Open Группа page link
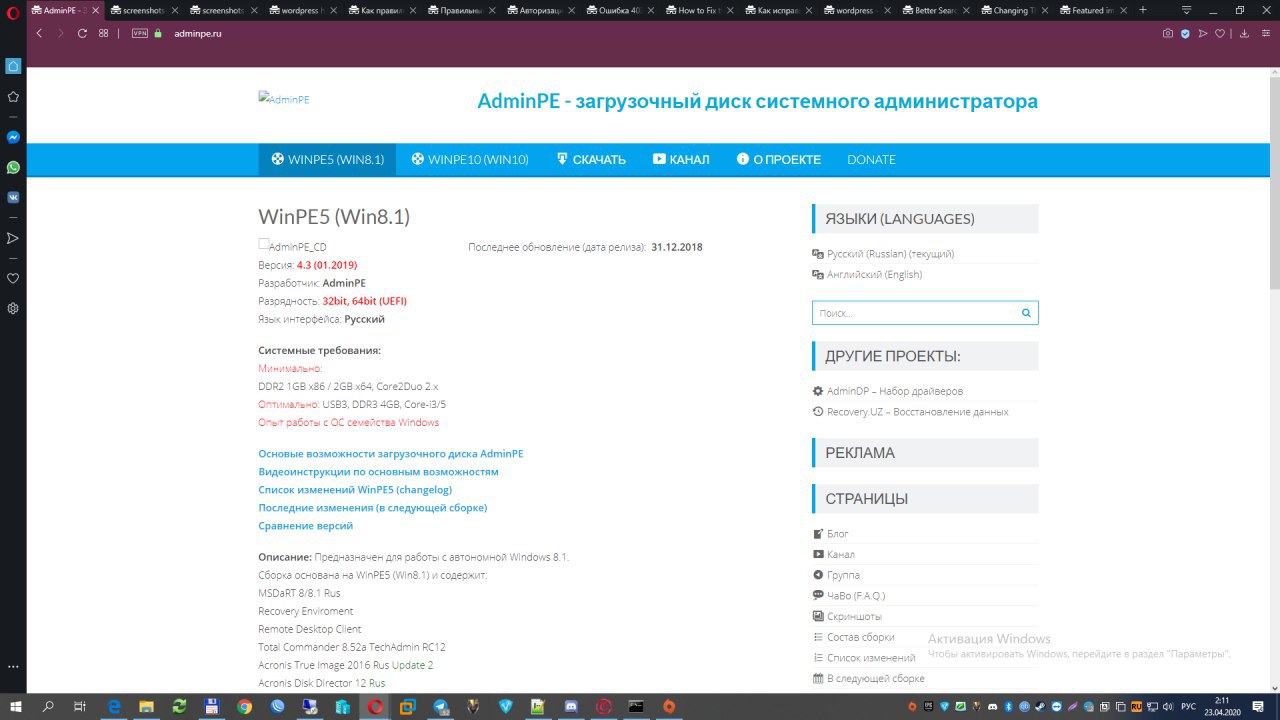1280x720 pixels. point(843,575)
